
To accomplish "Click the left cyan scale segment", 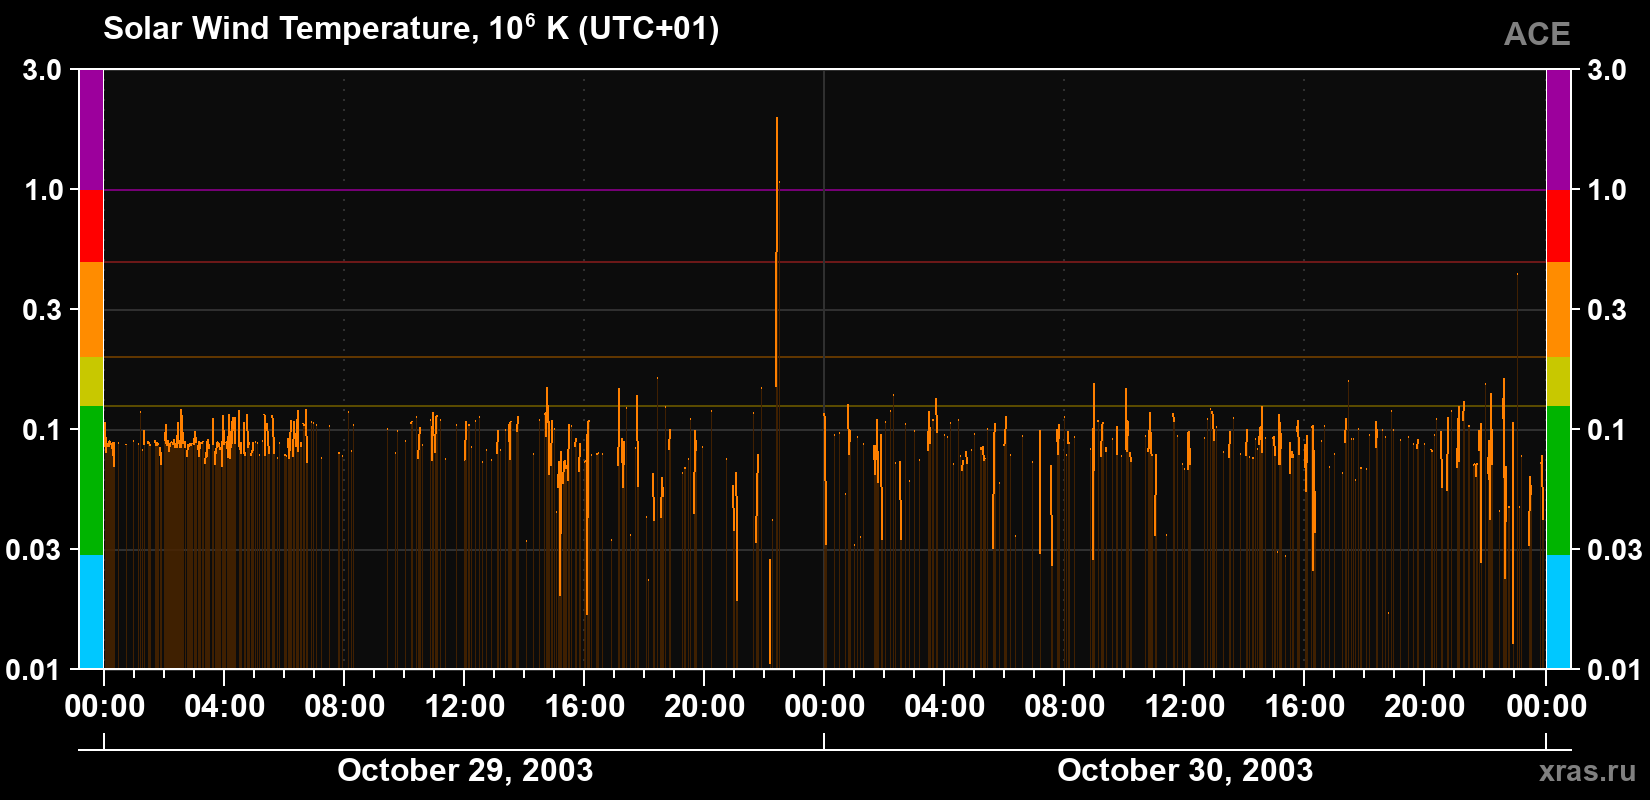I will 91,612.
